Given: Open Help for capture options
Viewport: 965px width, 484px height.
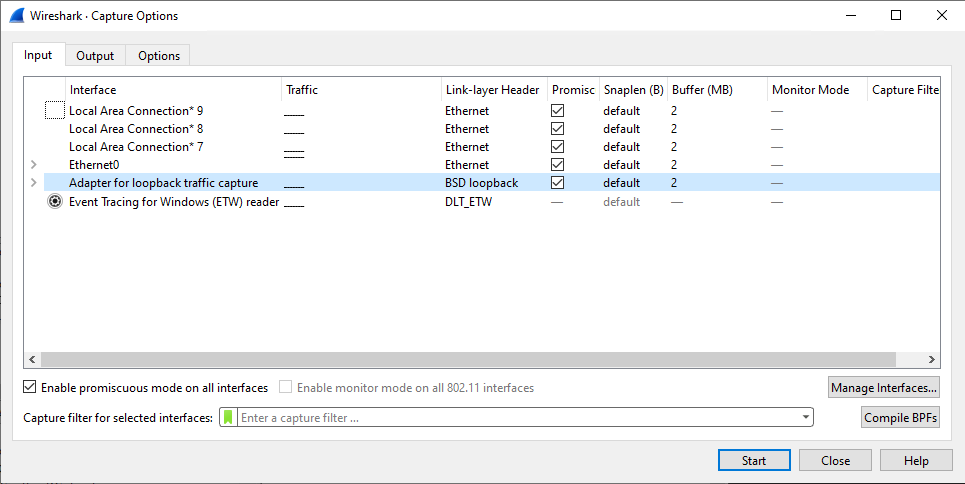Looking at the screenshot, I should [916, 461].
